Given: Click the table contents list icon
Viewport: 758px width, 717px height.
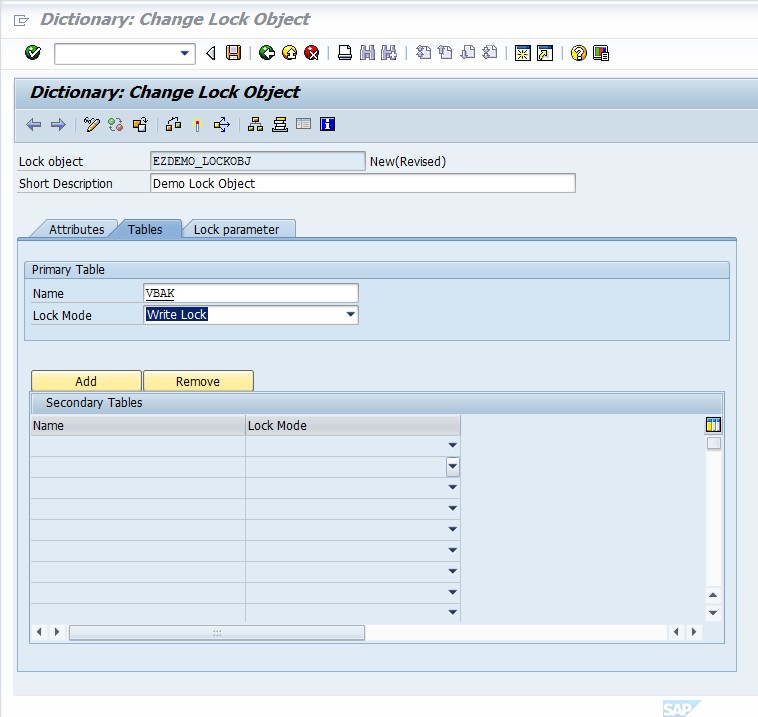Looking at the screenshot, I should tap(304, 124).
